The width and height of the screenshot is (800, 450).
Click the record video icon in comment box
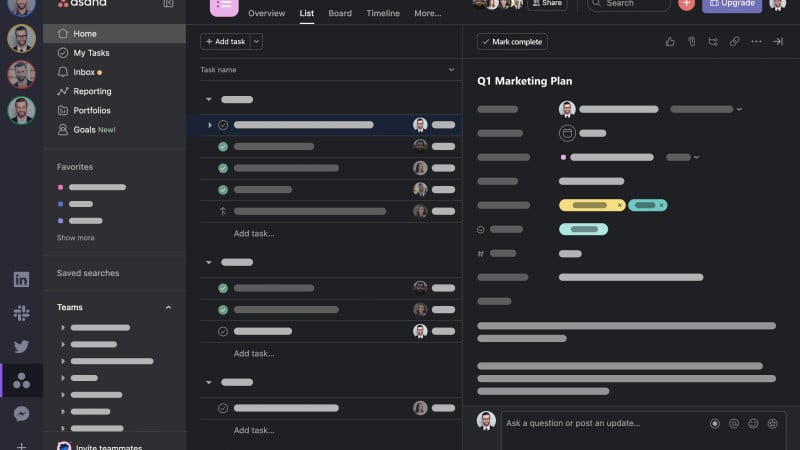coord(714,423)
